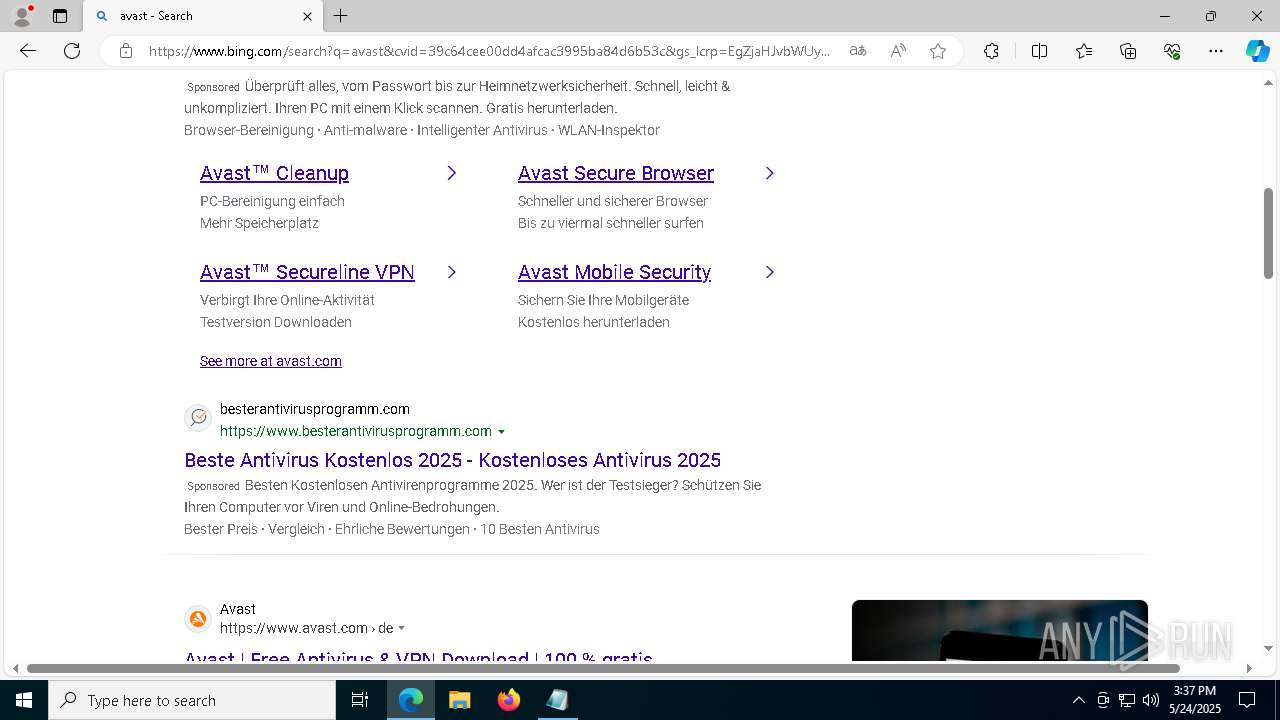Click https://www.besterantivirusprogramm.com green URL

pyautogui.click(x=356, y=431)
